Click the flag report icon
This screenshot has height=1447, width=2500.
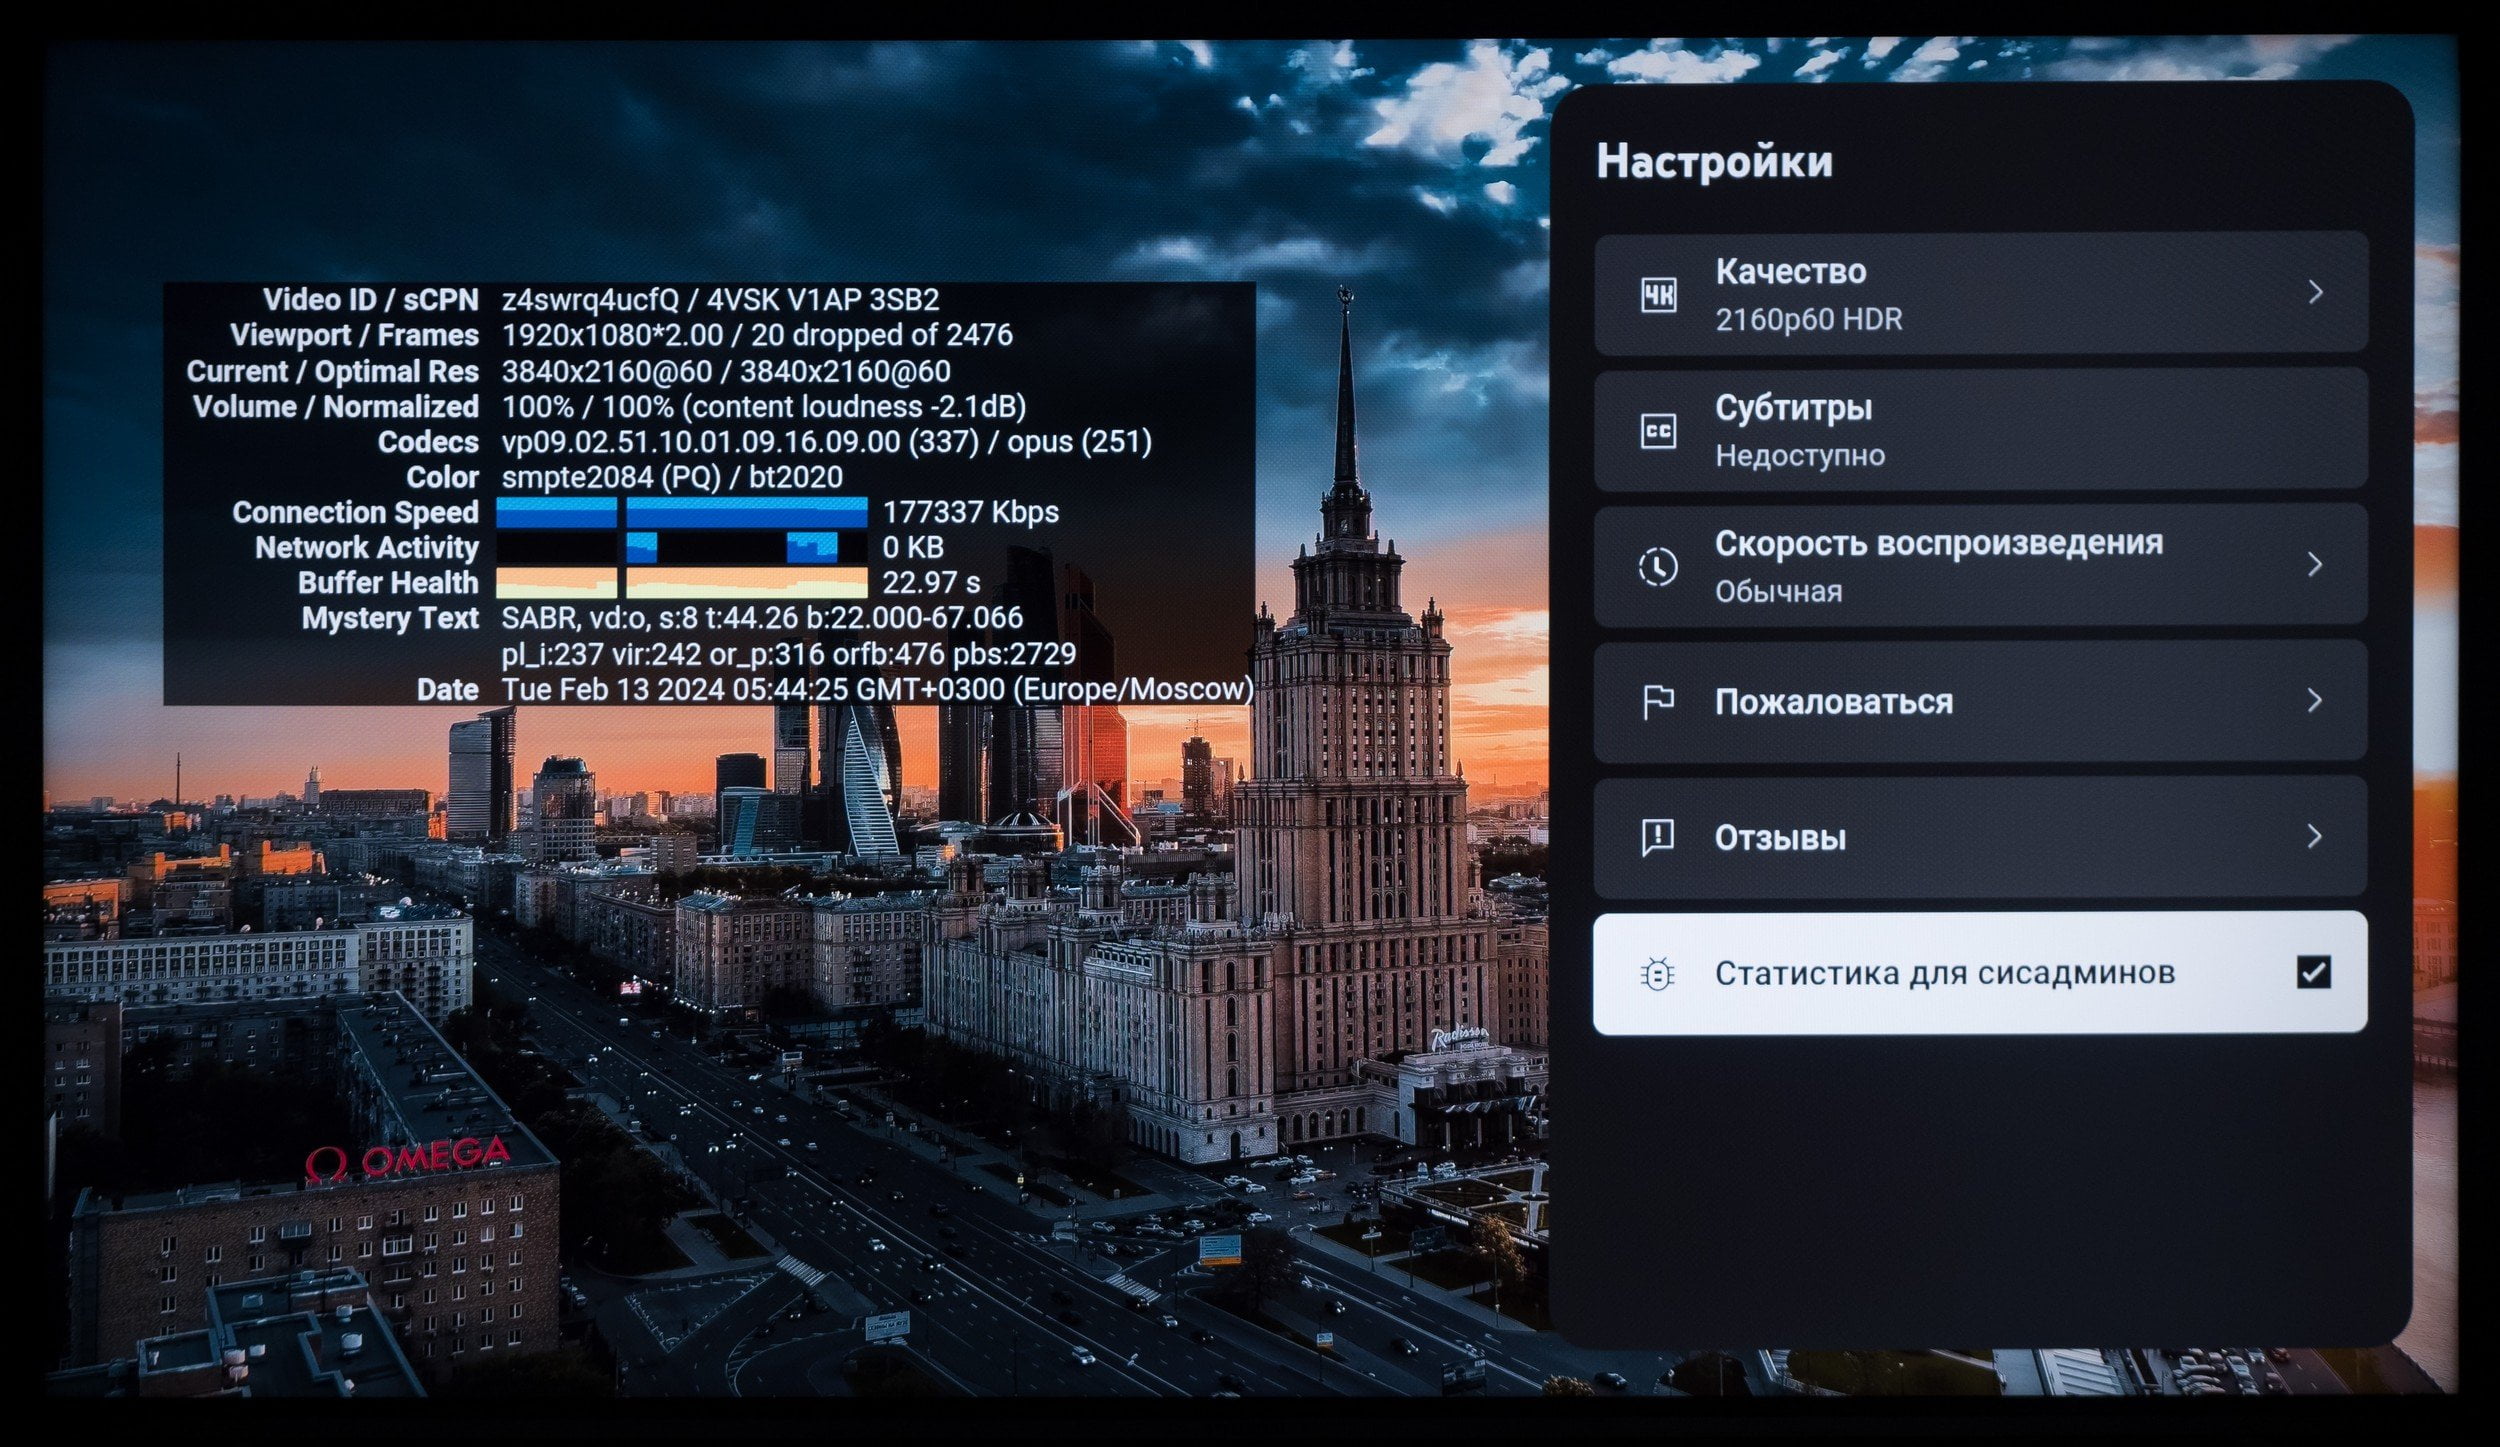[x=1658, y=702]
